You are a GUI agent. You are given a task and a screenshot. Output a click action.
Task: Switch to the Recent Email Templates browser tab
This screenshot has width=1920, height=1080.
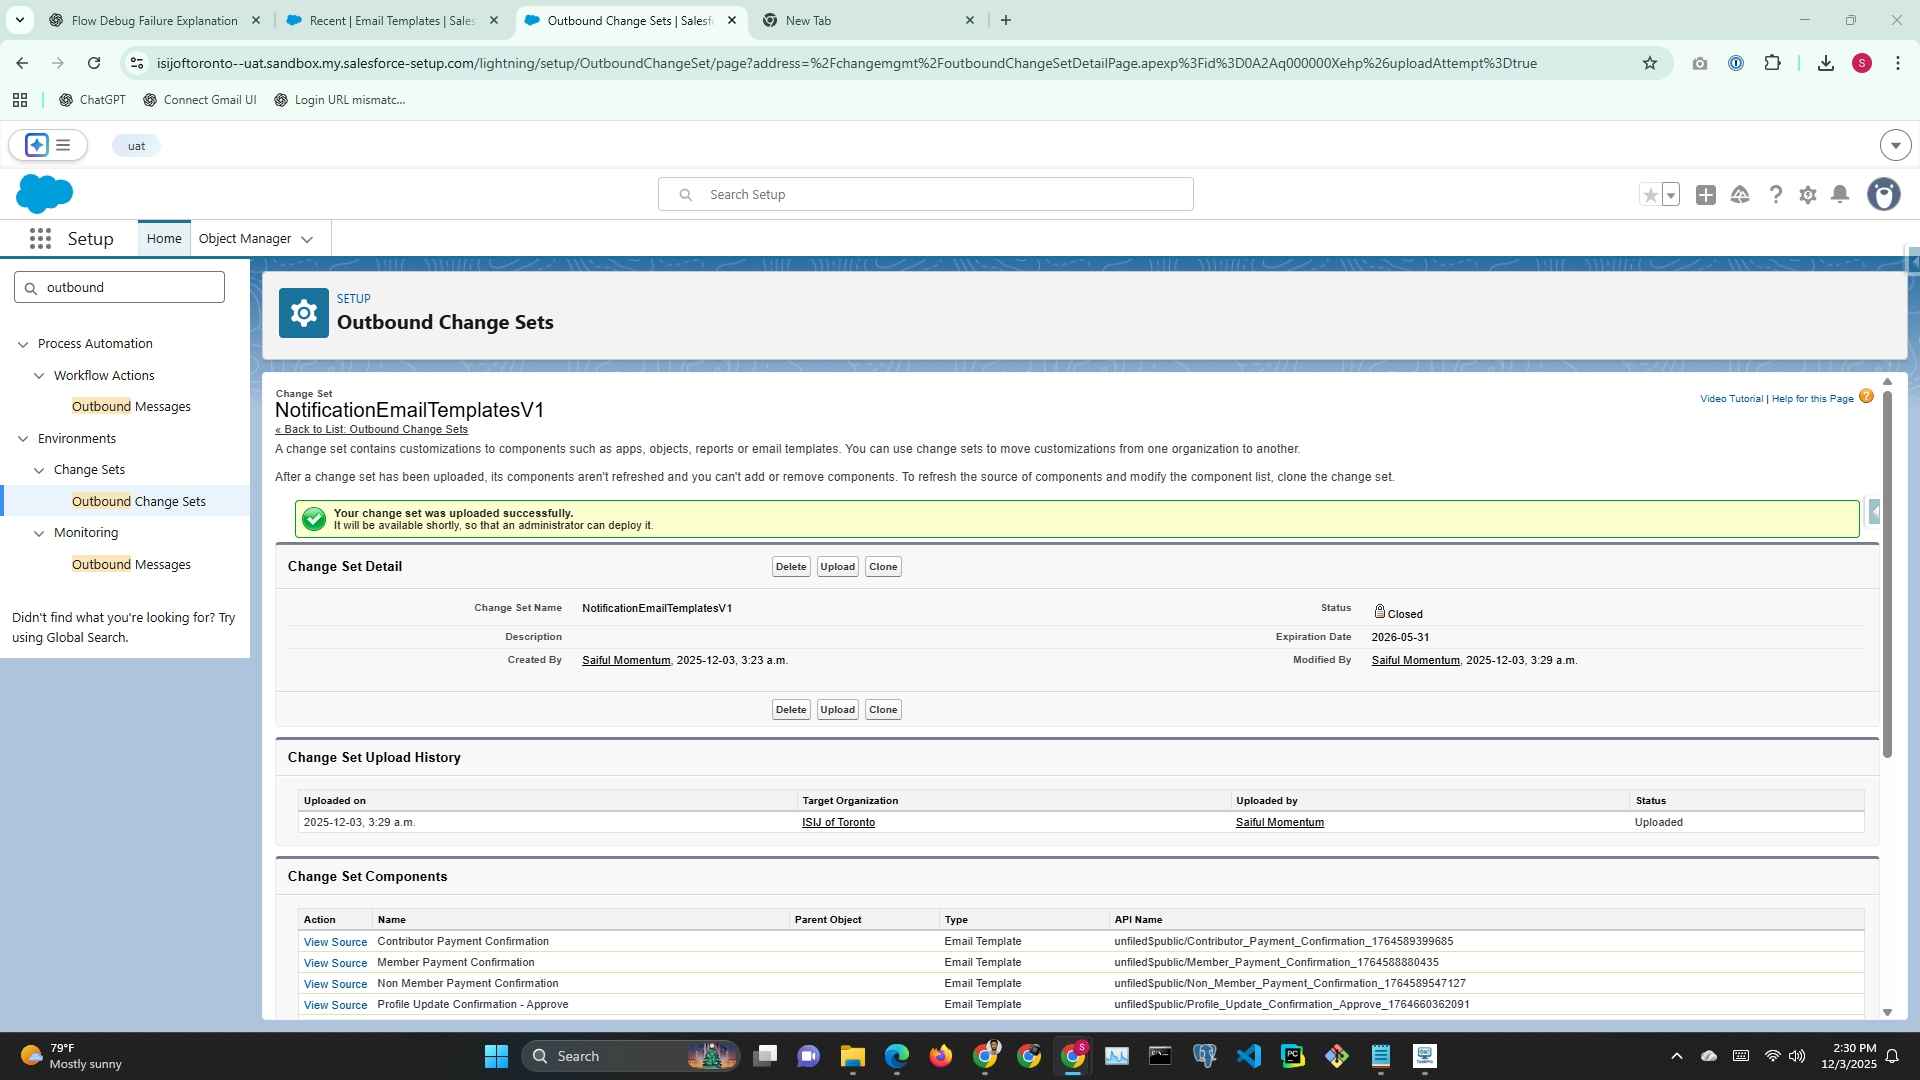click(x=390, y=20)
